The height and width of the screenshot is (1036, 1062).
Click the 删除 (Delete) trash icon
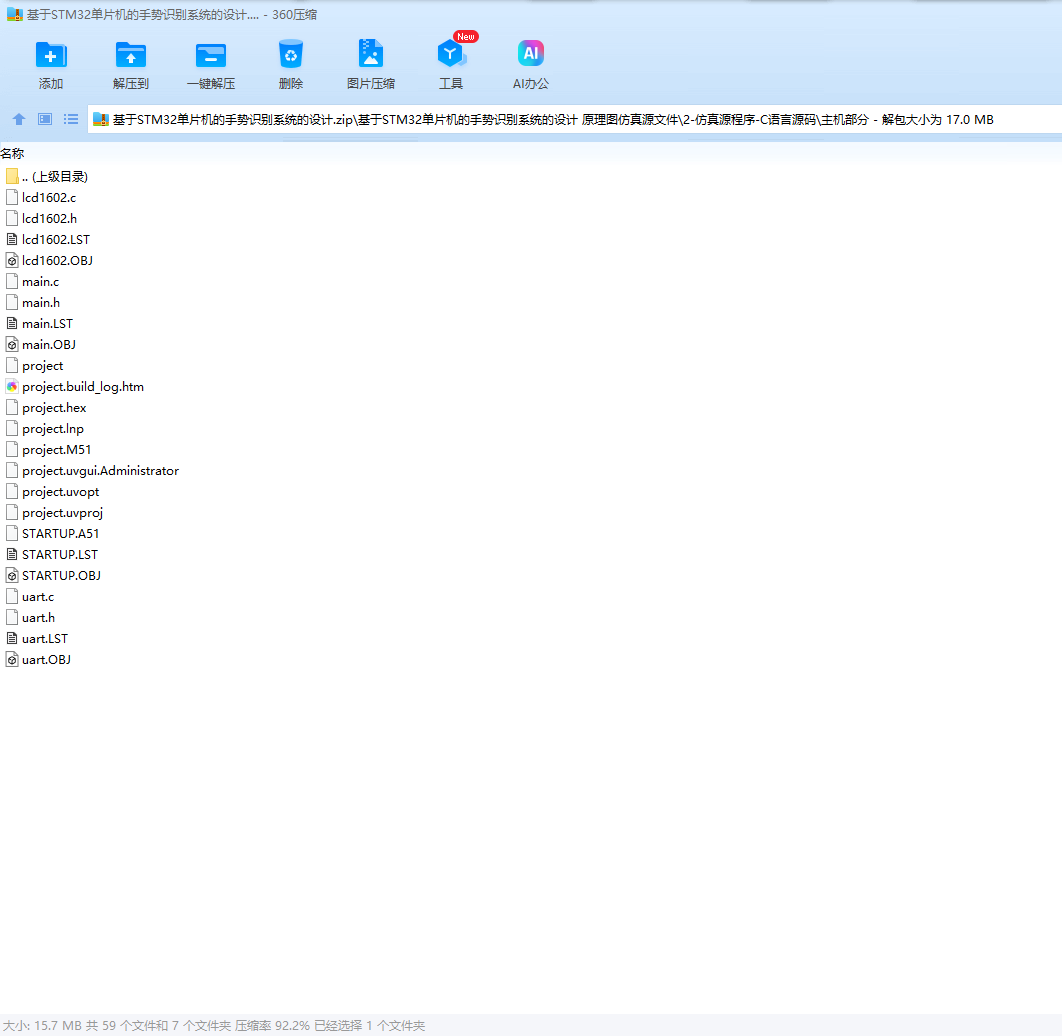click(x=291, y=55)
